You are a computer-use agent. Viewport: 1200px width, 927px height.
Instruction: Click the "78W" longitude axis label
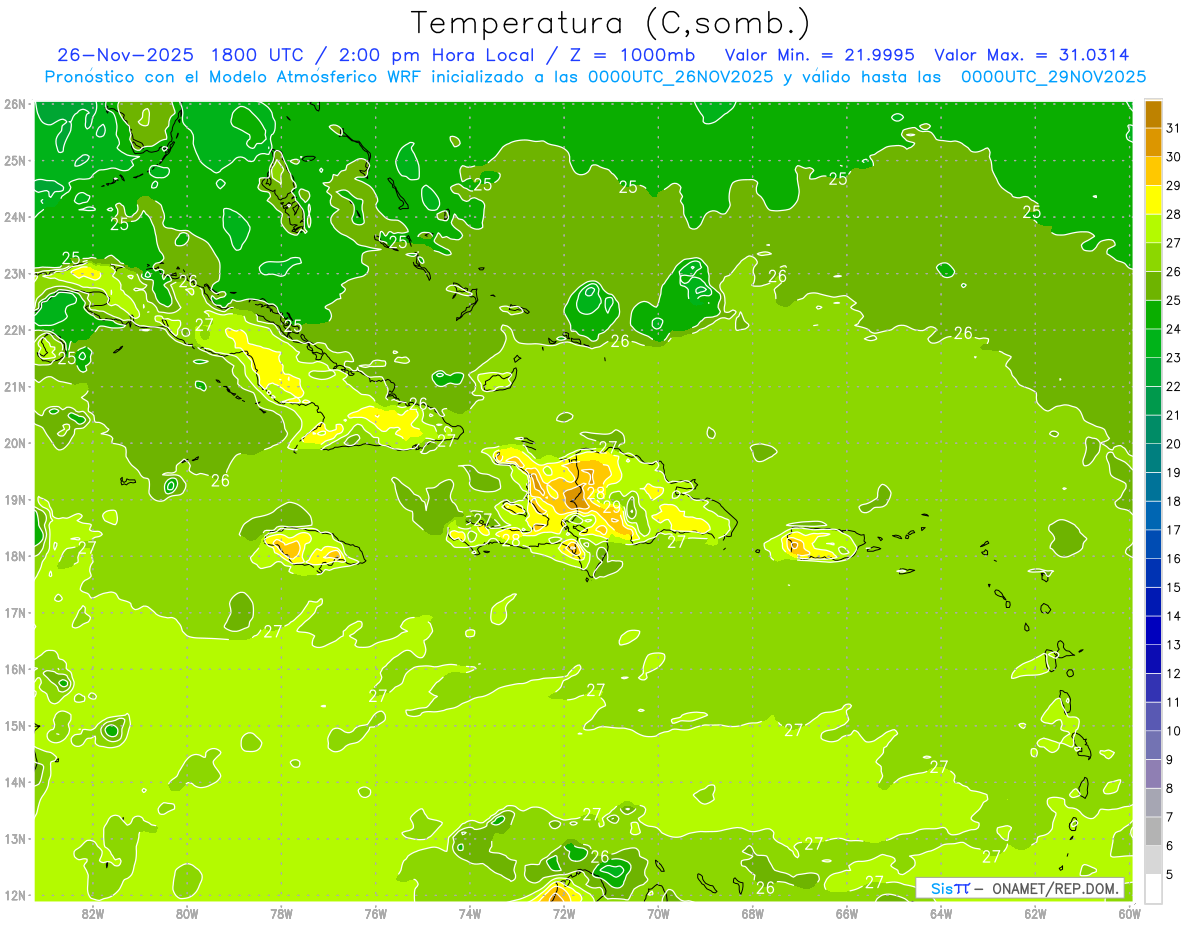pyautogui.click(x=281, y=913)
